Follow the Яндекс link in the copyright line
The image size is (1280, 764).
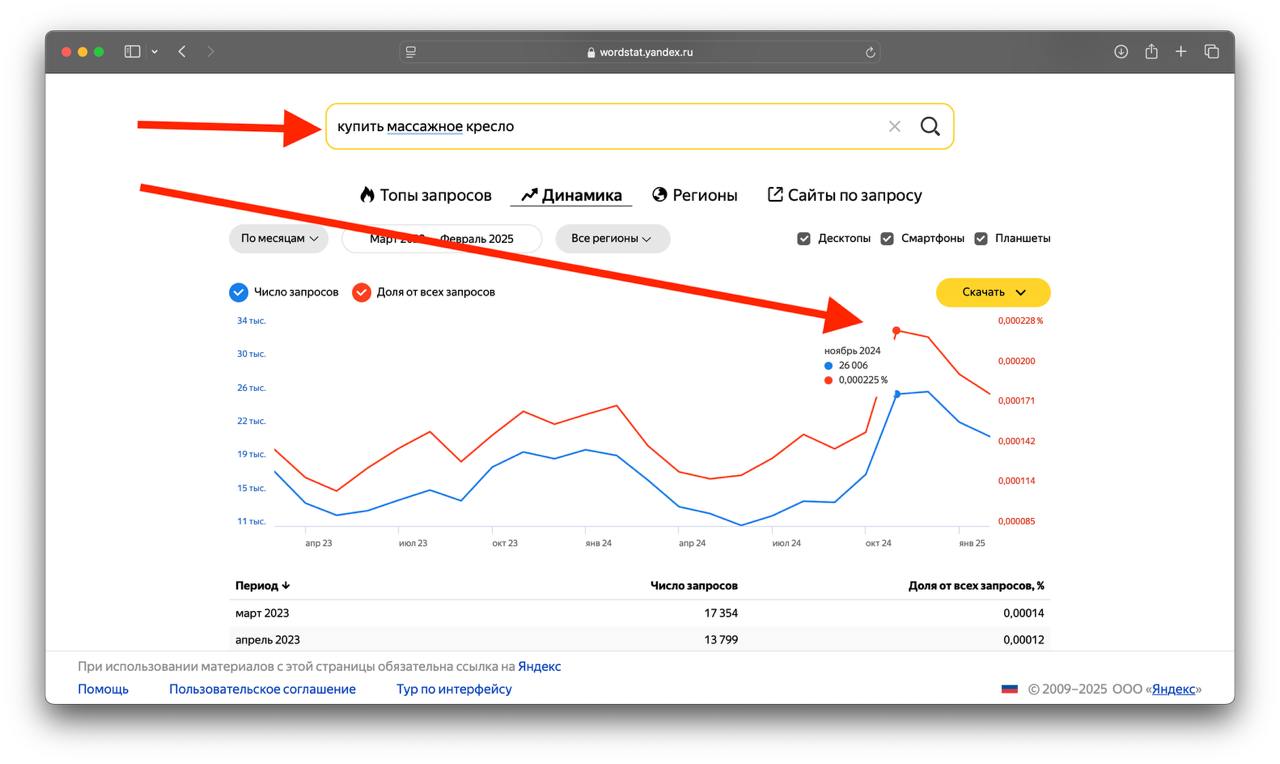[1173, 689]
